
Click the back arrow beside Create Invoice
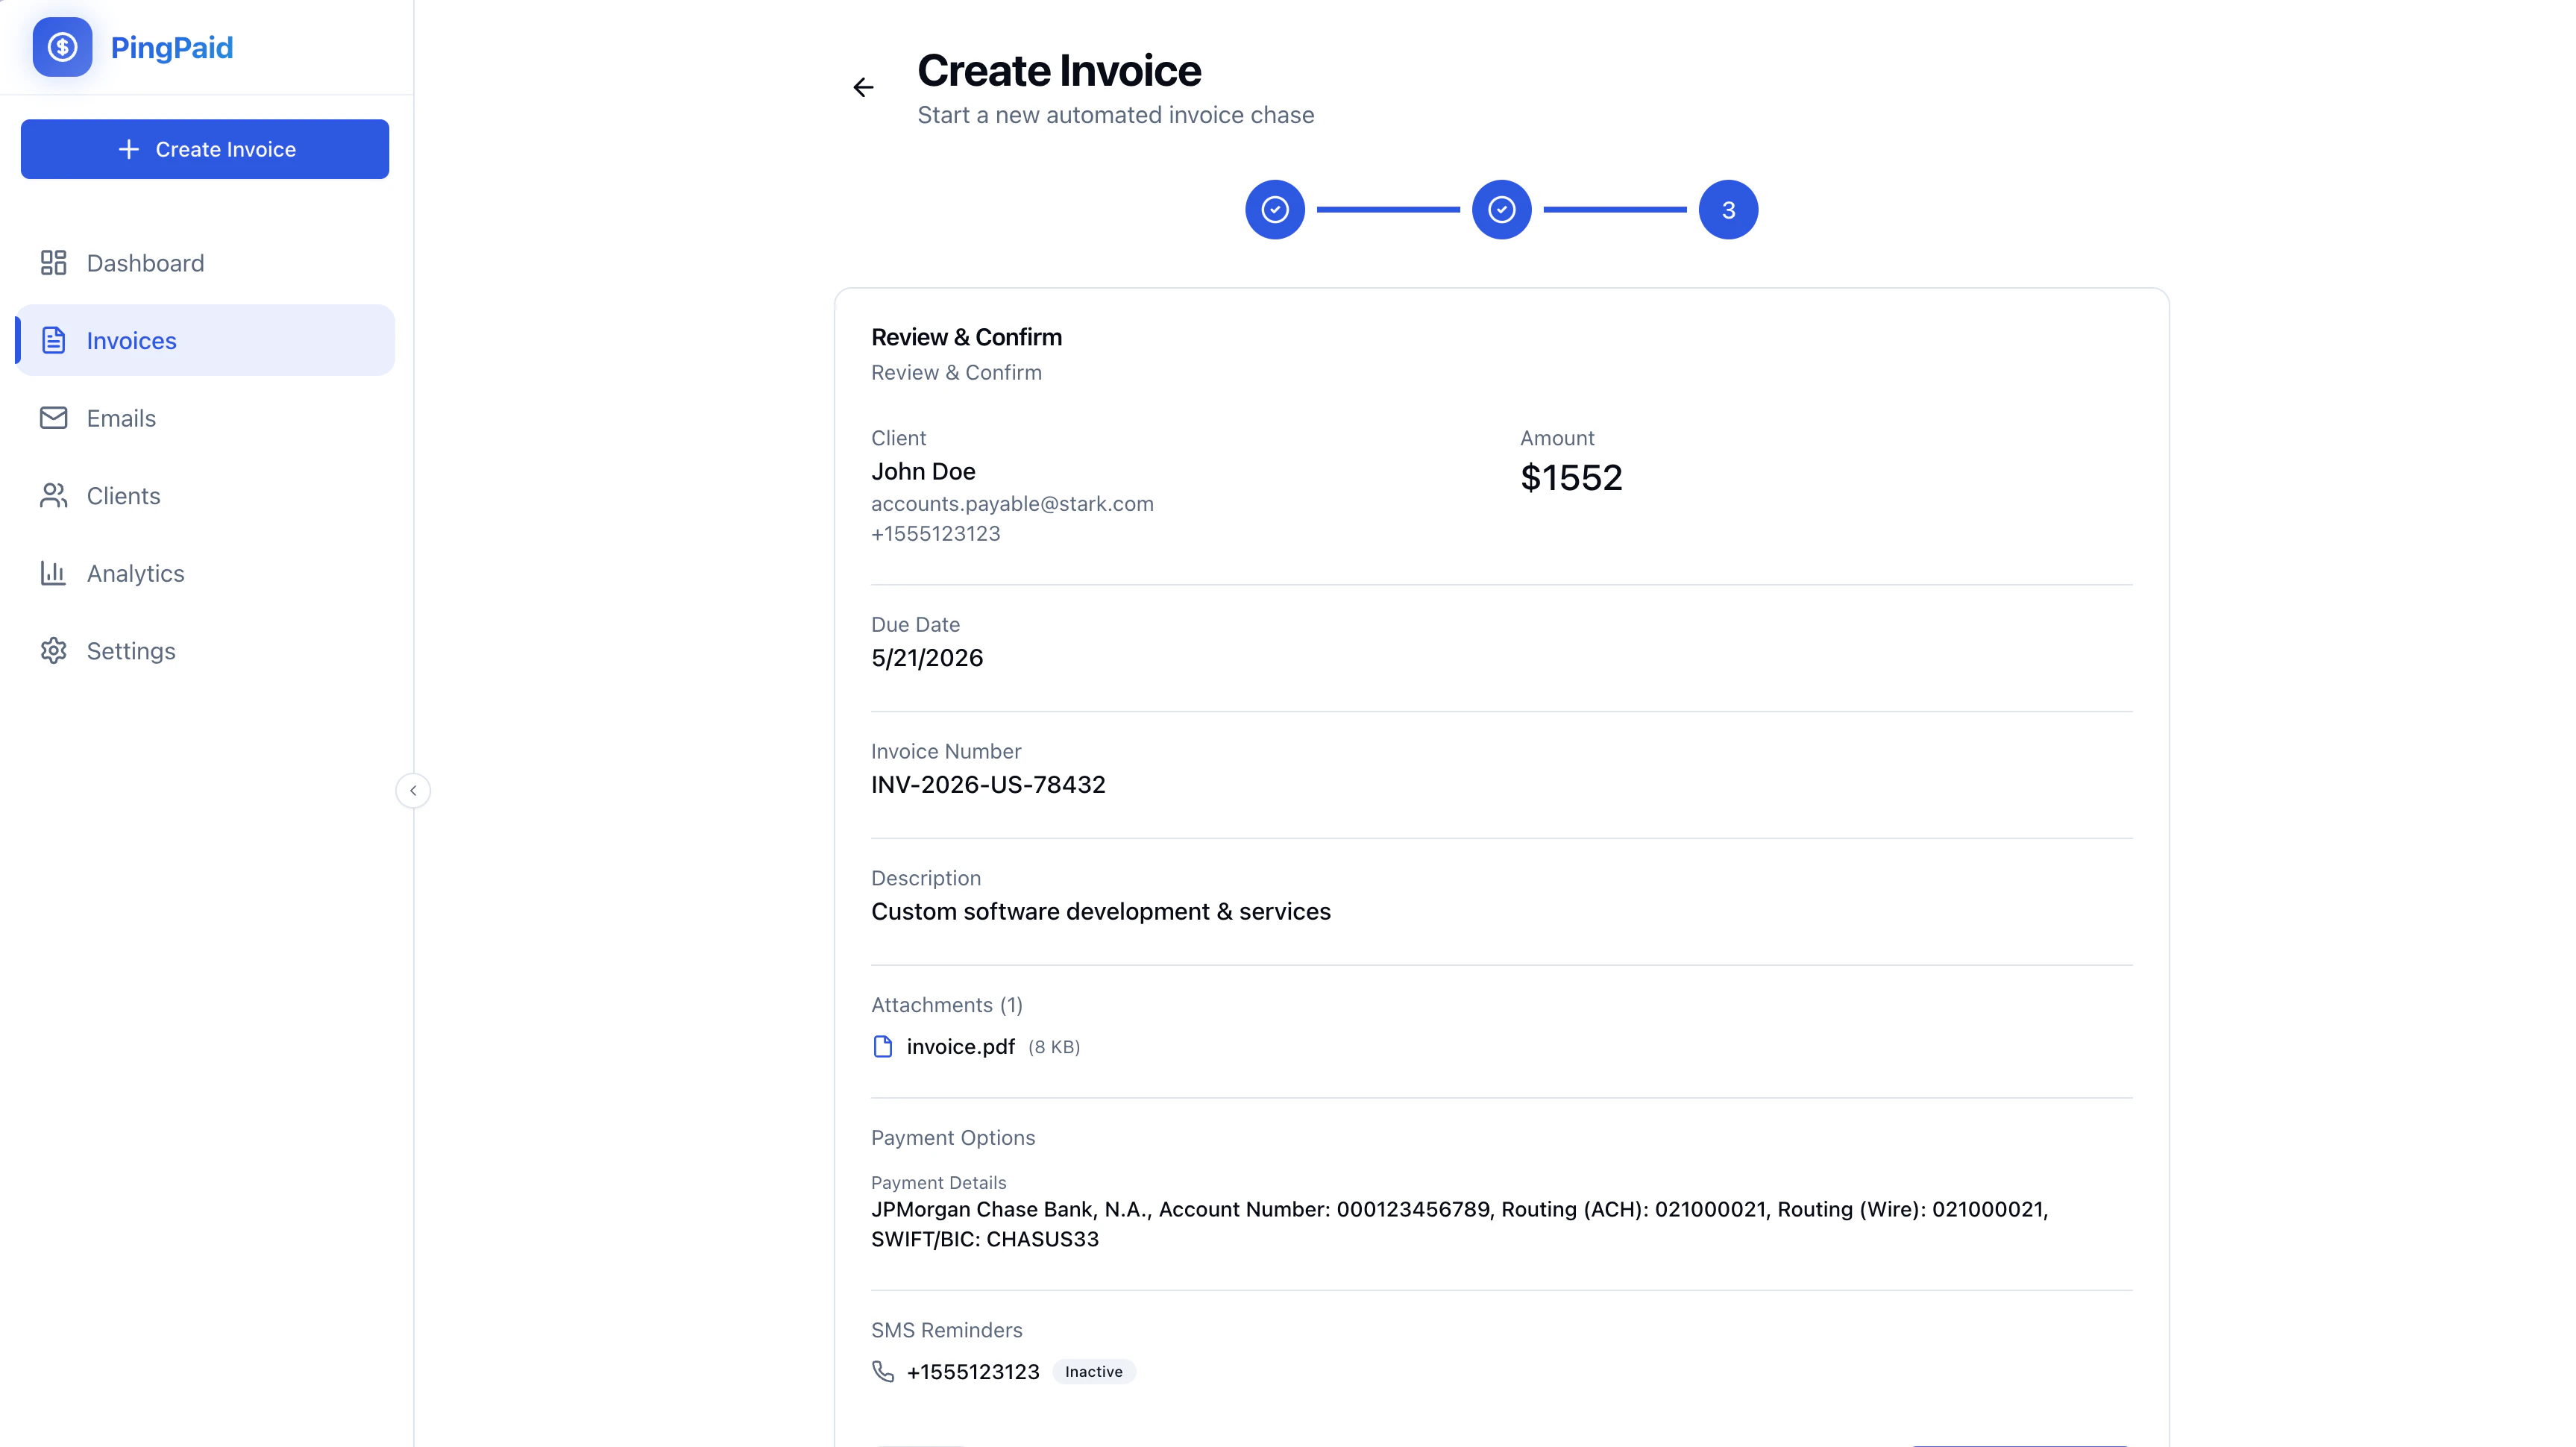coord(864,88)
